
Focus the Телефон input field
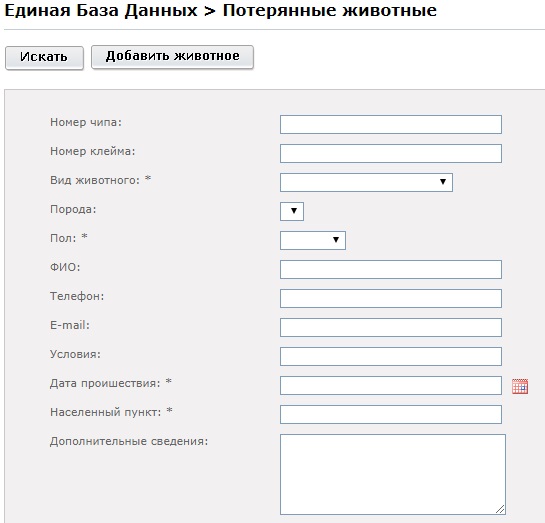point(391,299)
